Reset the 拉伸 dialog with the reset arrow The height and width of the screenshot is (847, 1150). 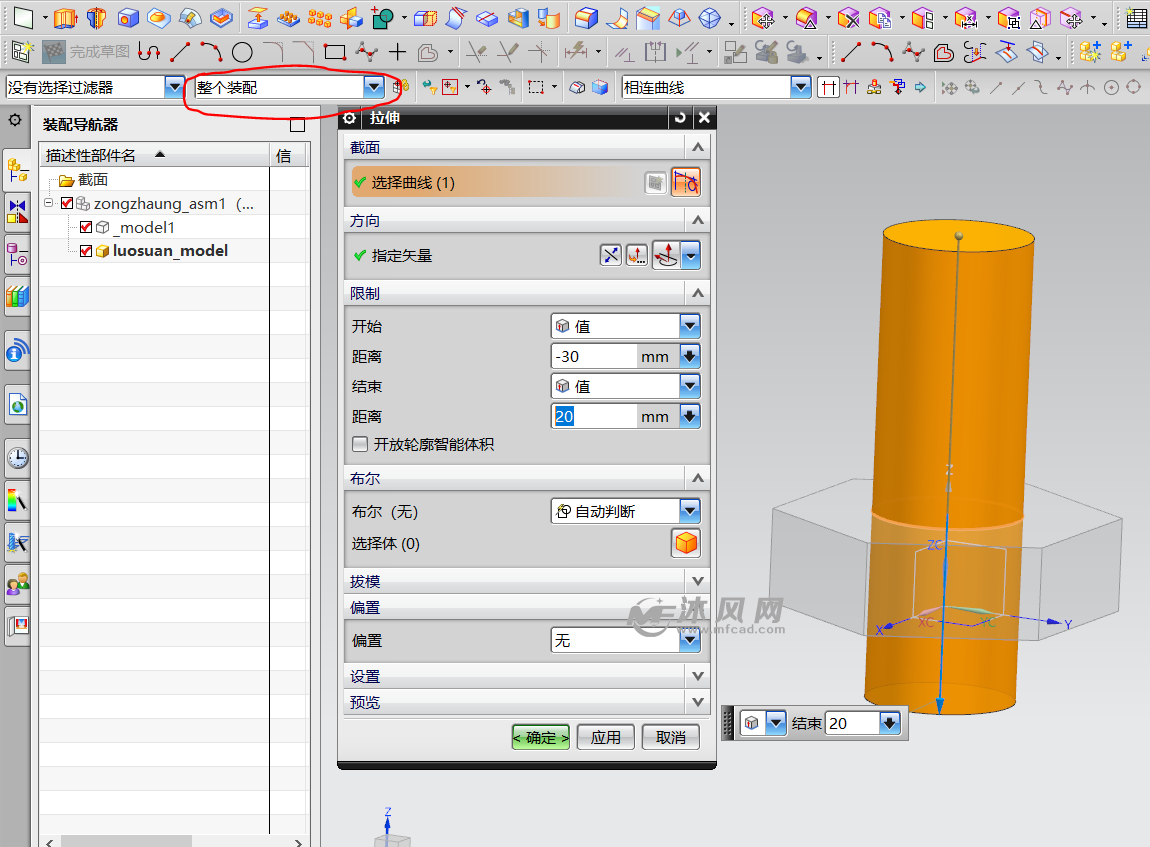[x=680, y=117]
